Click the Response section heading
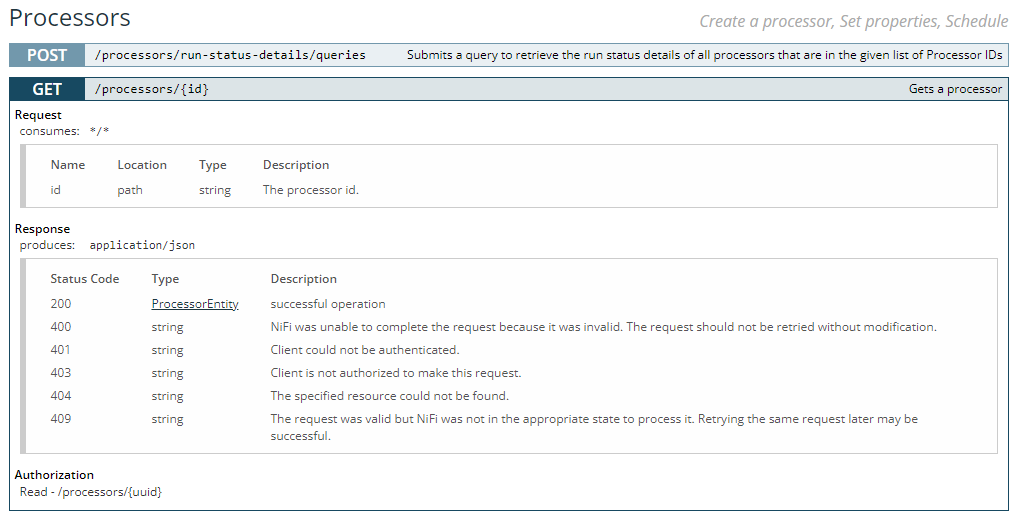 pos(42,229)
